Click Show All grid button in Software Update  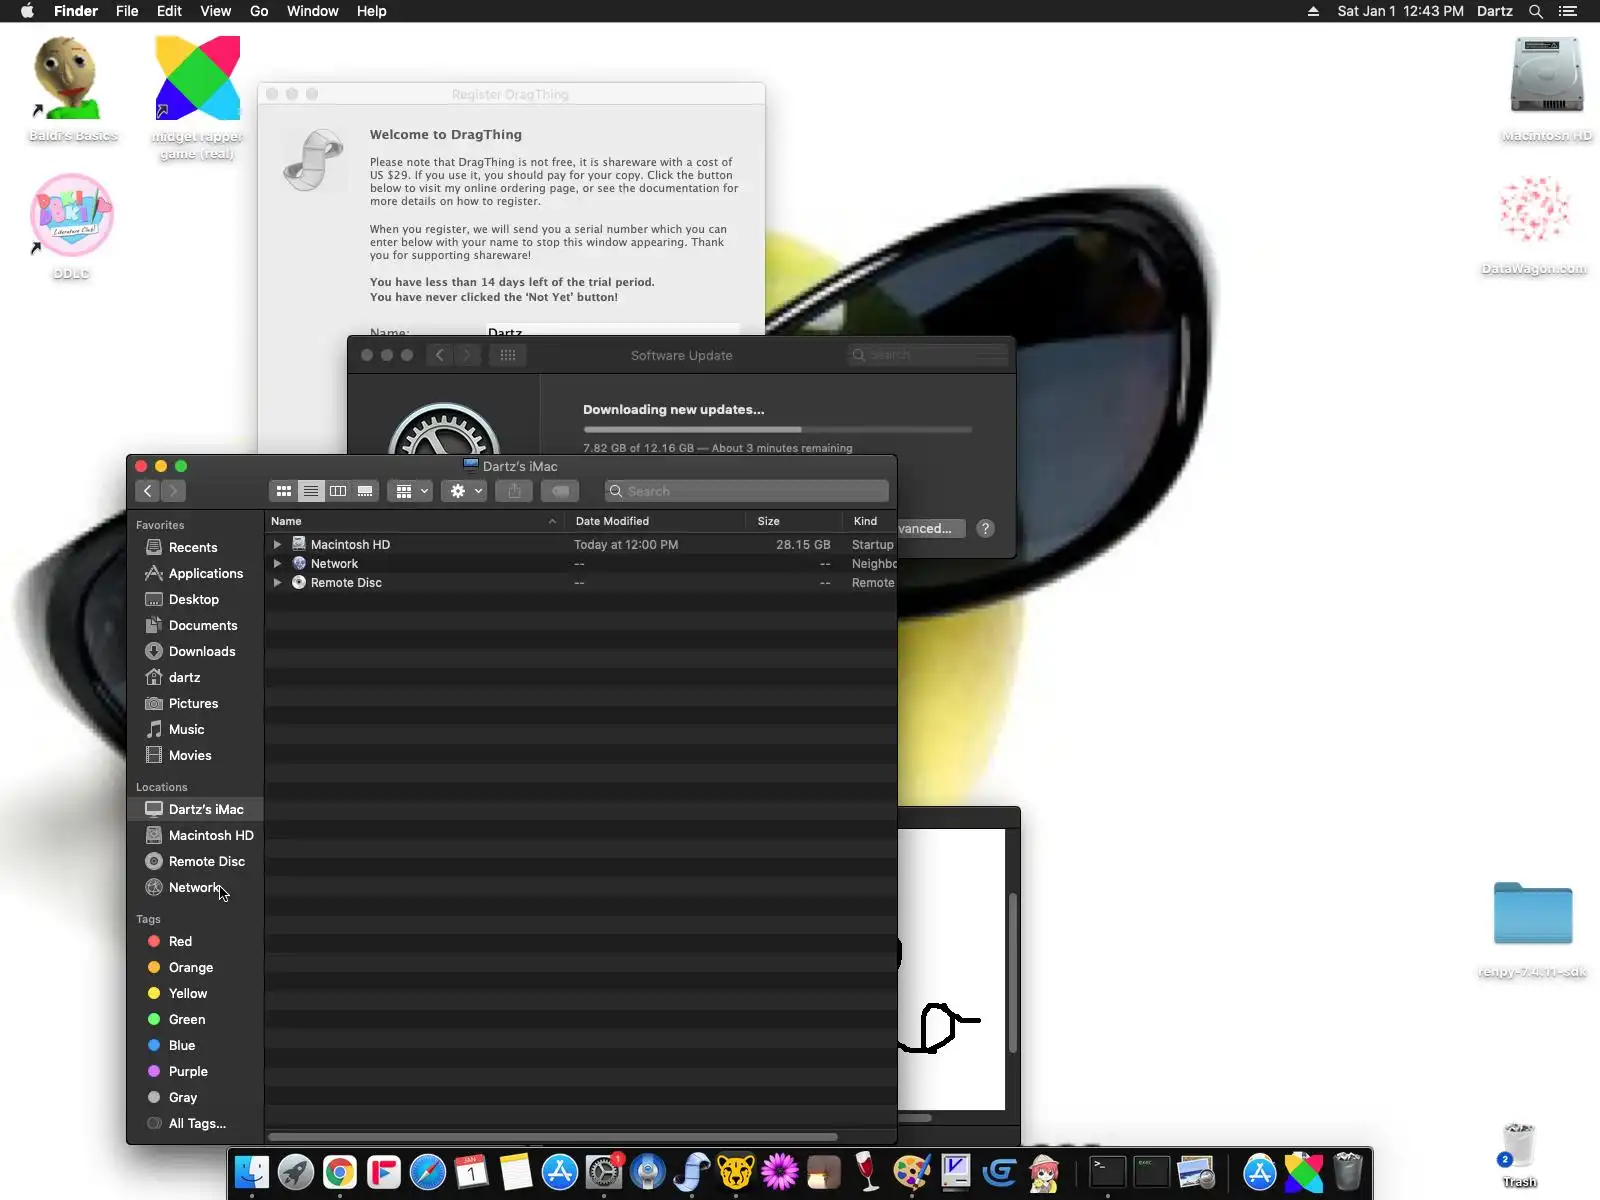tap(508, 355)
